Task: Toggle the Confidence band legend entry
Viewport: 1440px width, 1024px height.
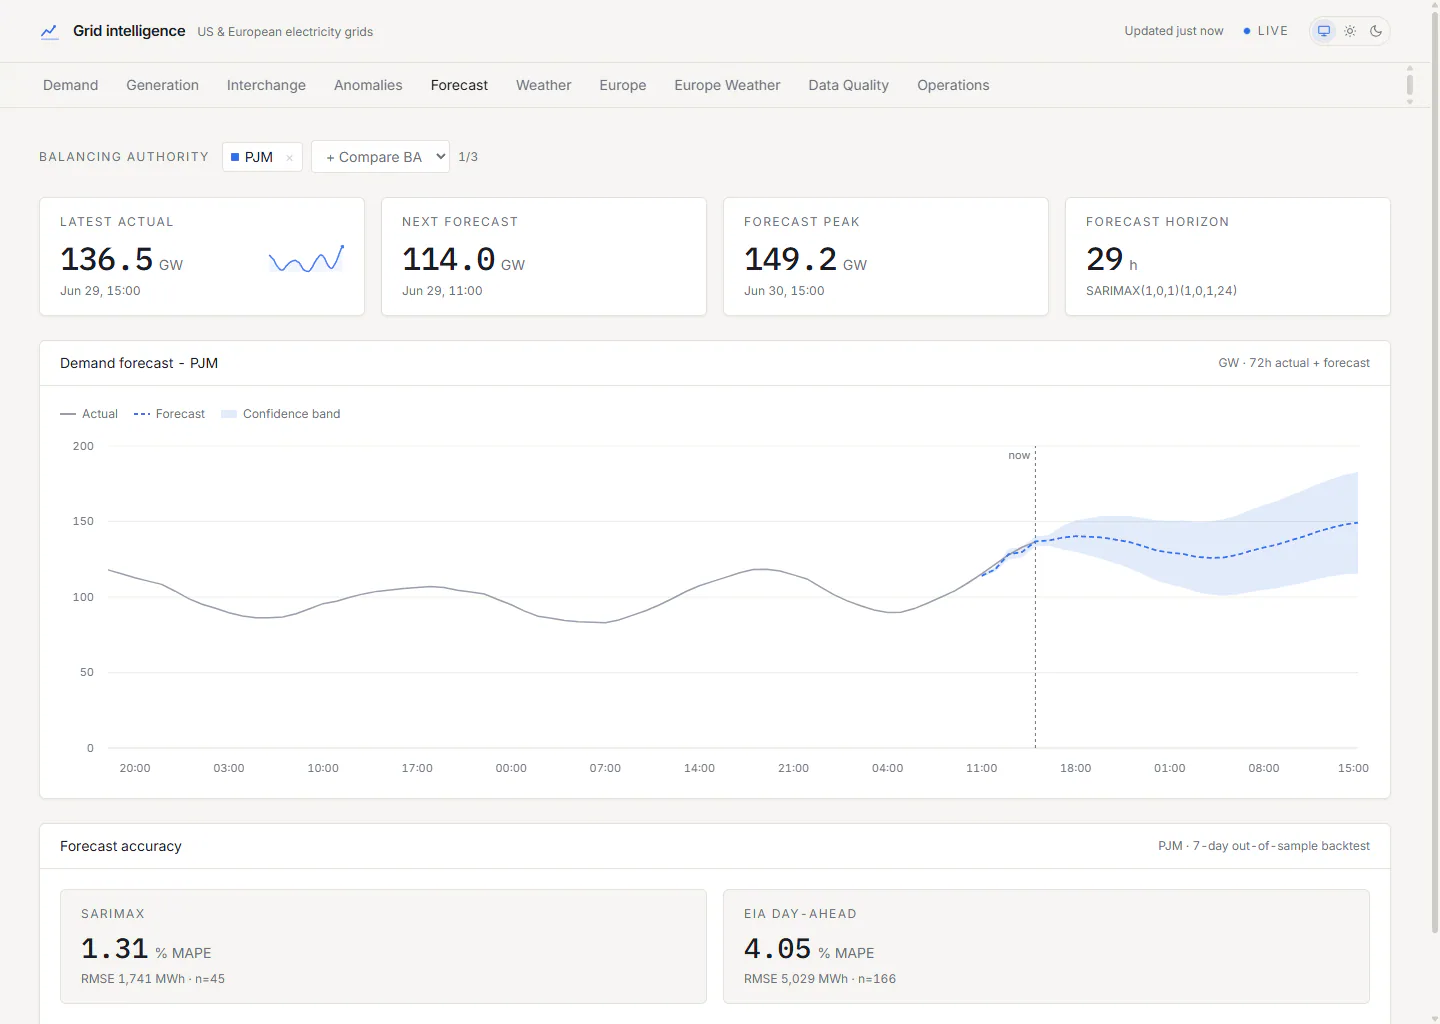Action: (281, 414)
